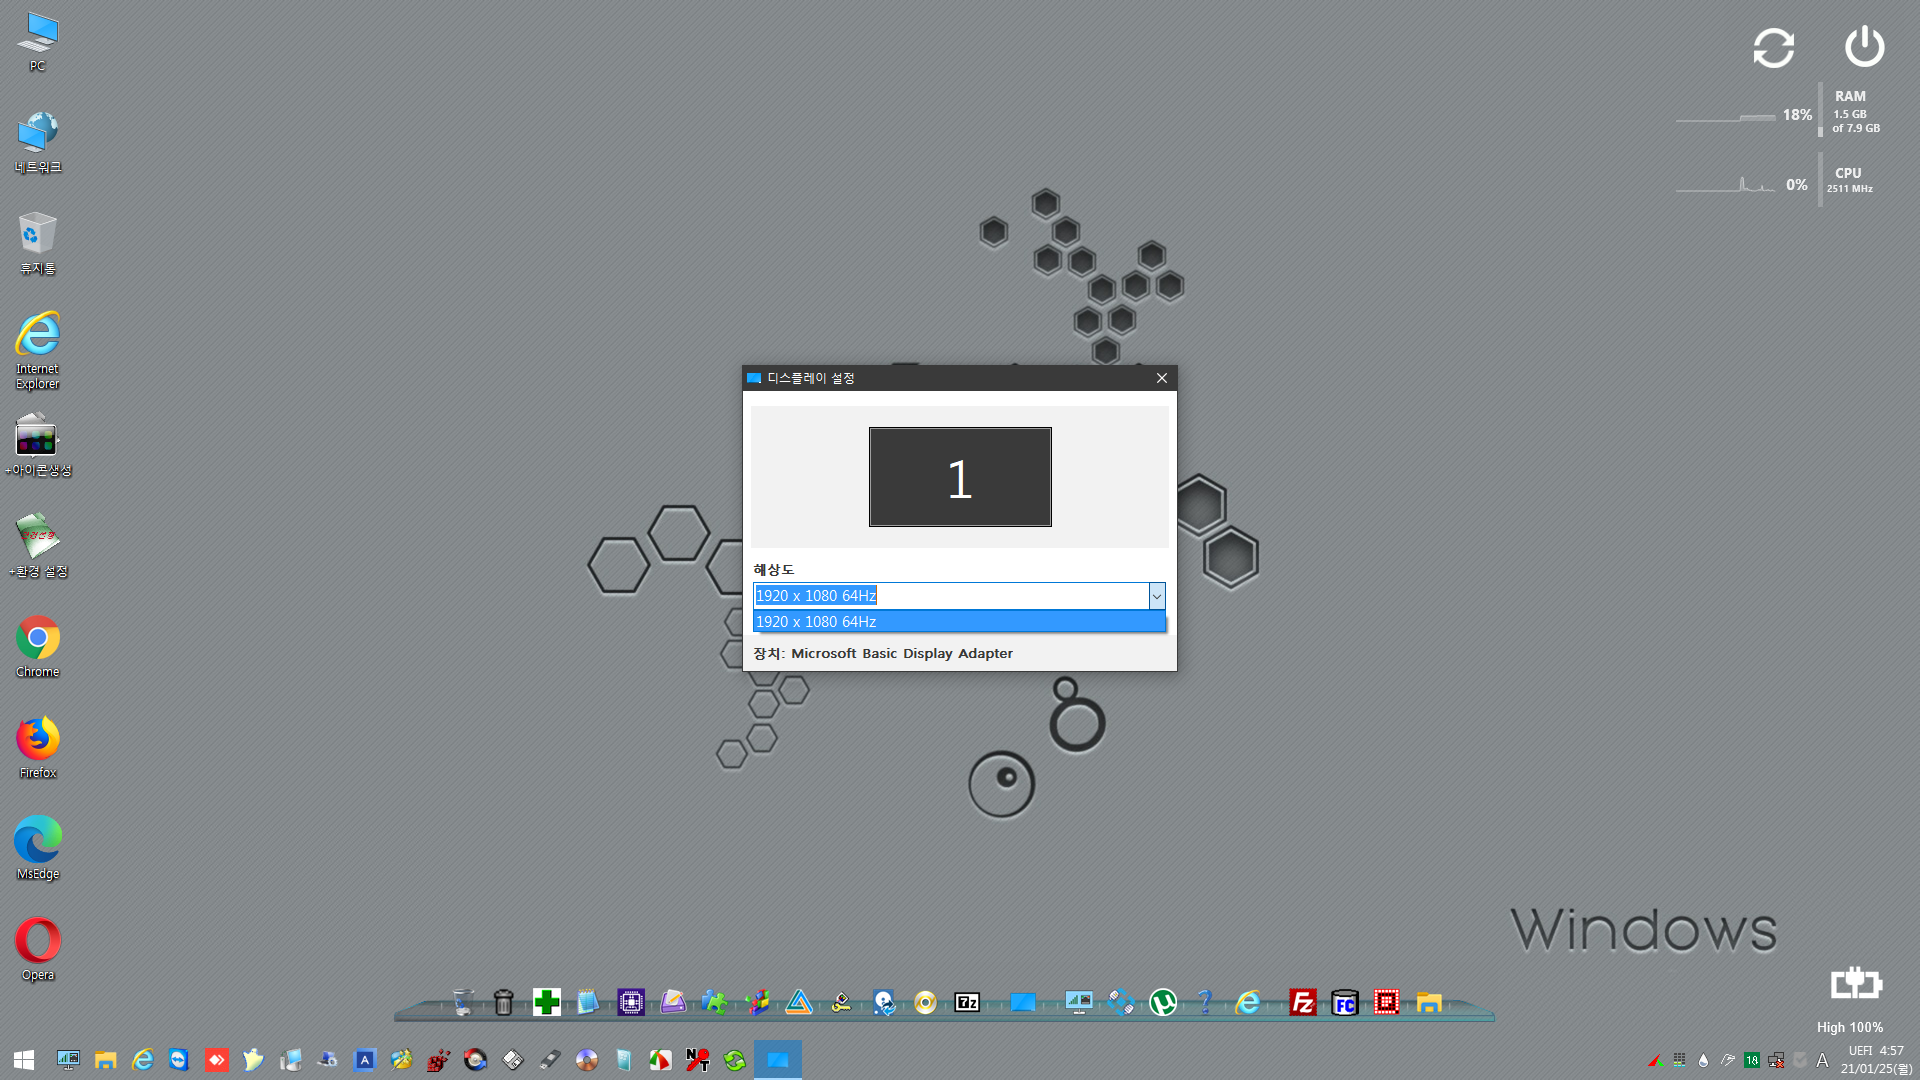Launch Firefox from the desktop
The width and height of the screenshot is (1920, 1080).
(x=38, y=749)
